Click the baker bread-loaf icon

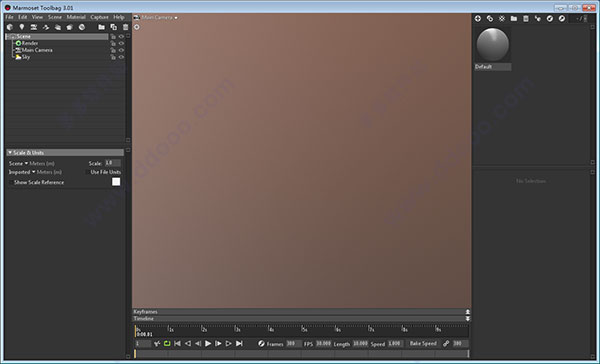[x=69, y=27]
